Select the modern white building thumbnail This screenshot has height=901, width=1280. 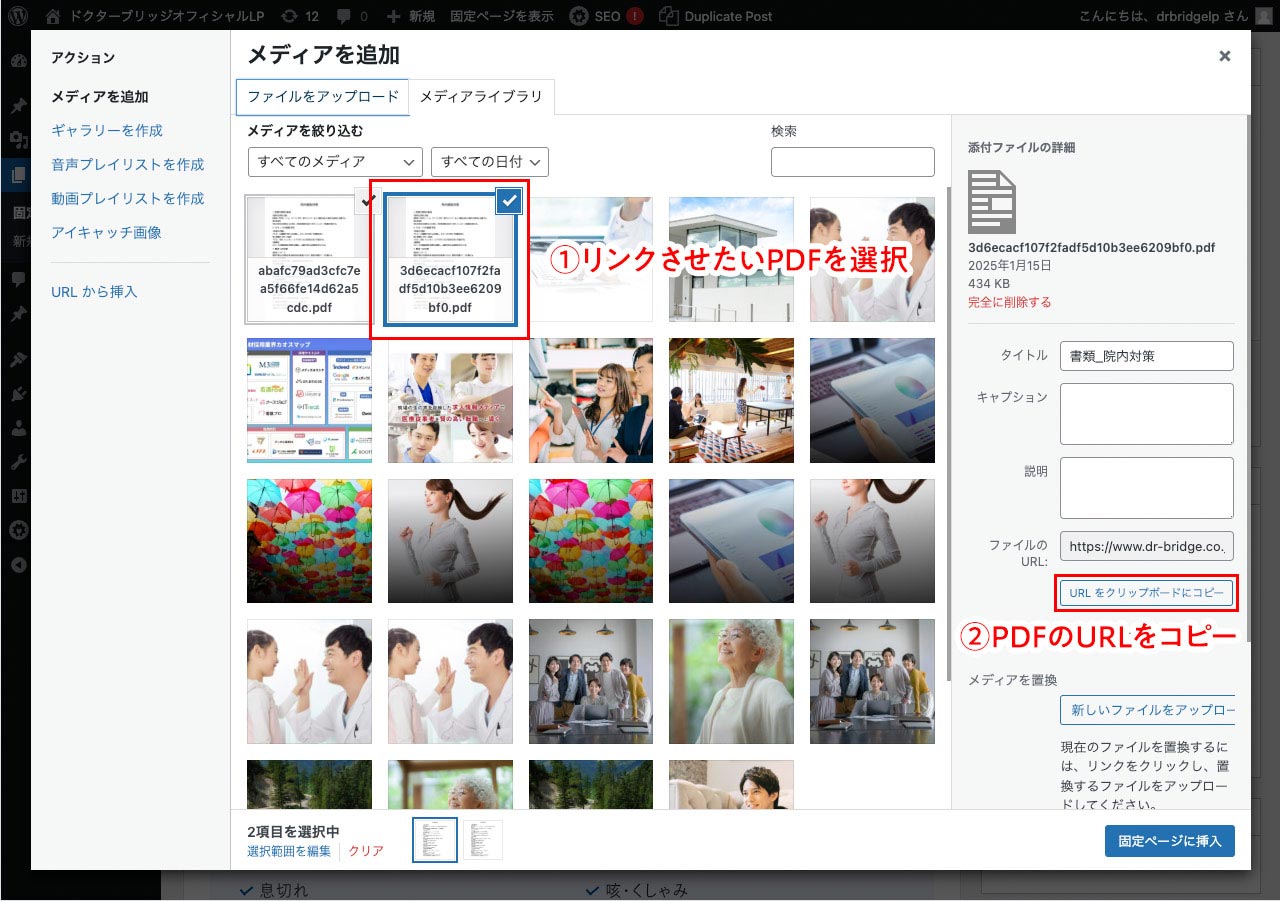click(731, 259)
